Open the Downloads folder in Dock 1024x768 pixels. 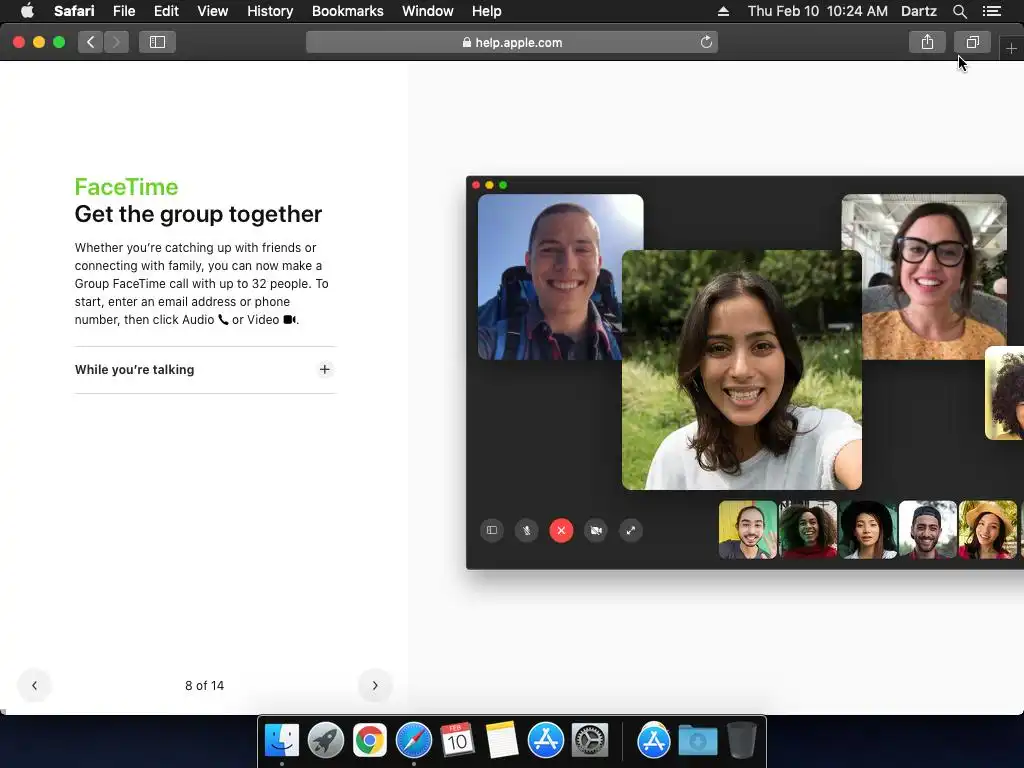697,741
